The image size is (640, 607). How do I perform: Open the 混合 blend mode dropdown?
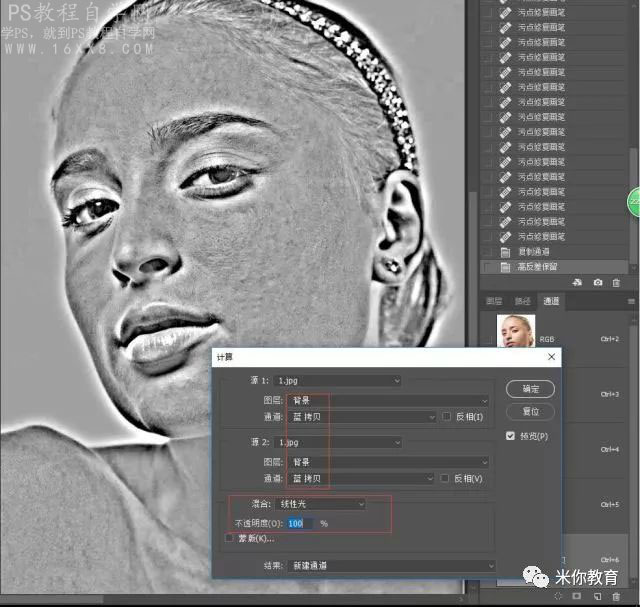point(321,504)
